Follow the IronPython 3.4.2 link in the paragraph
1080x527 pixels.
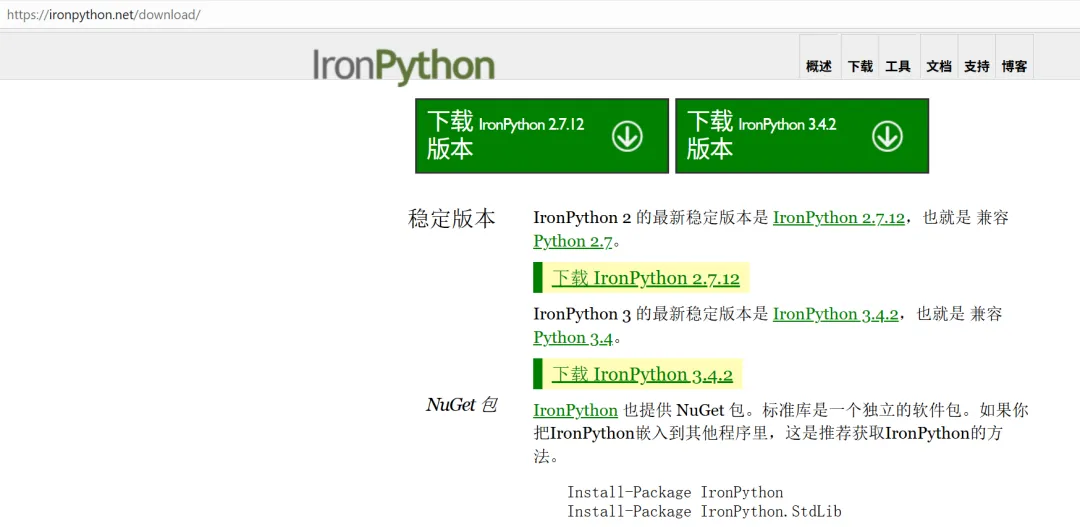tap(835, 315)
